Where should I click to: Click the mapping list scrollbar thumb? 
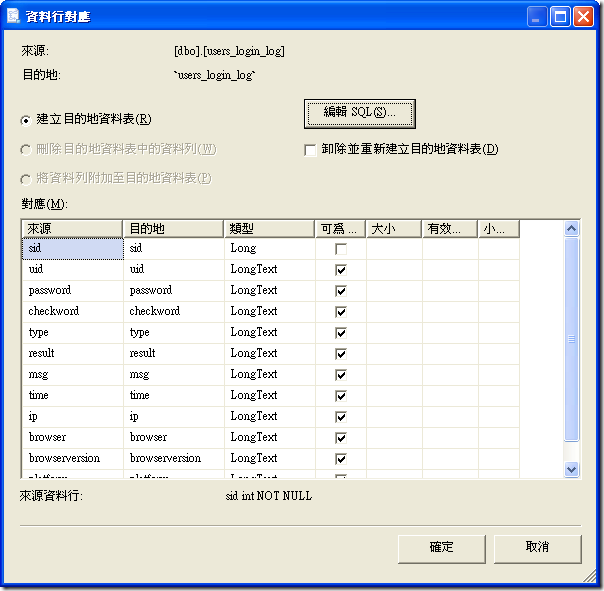pos(572,339)
